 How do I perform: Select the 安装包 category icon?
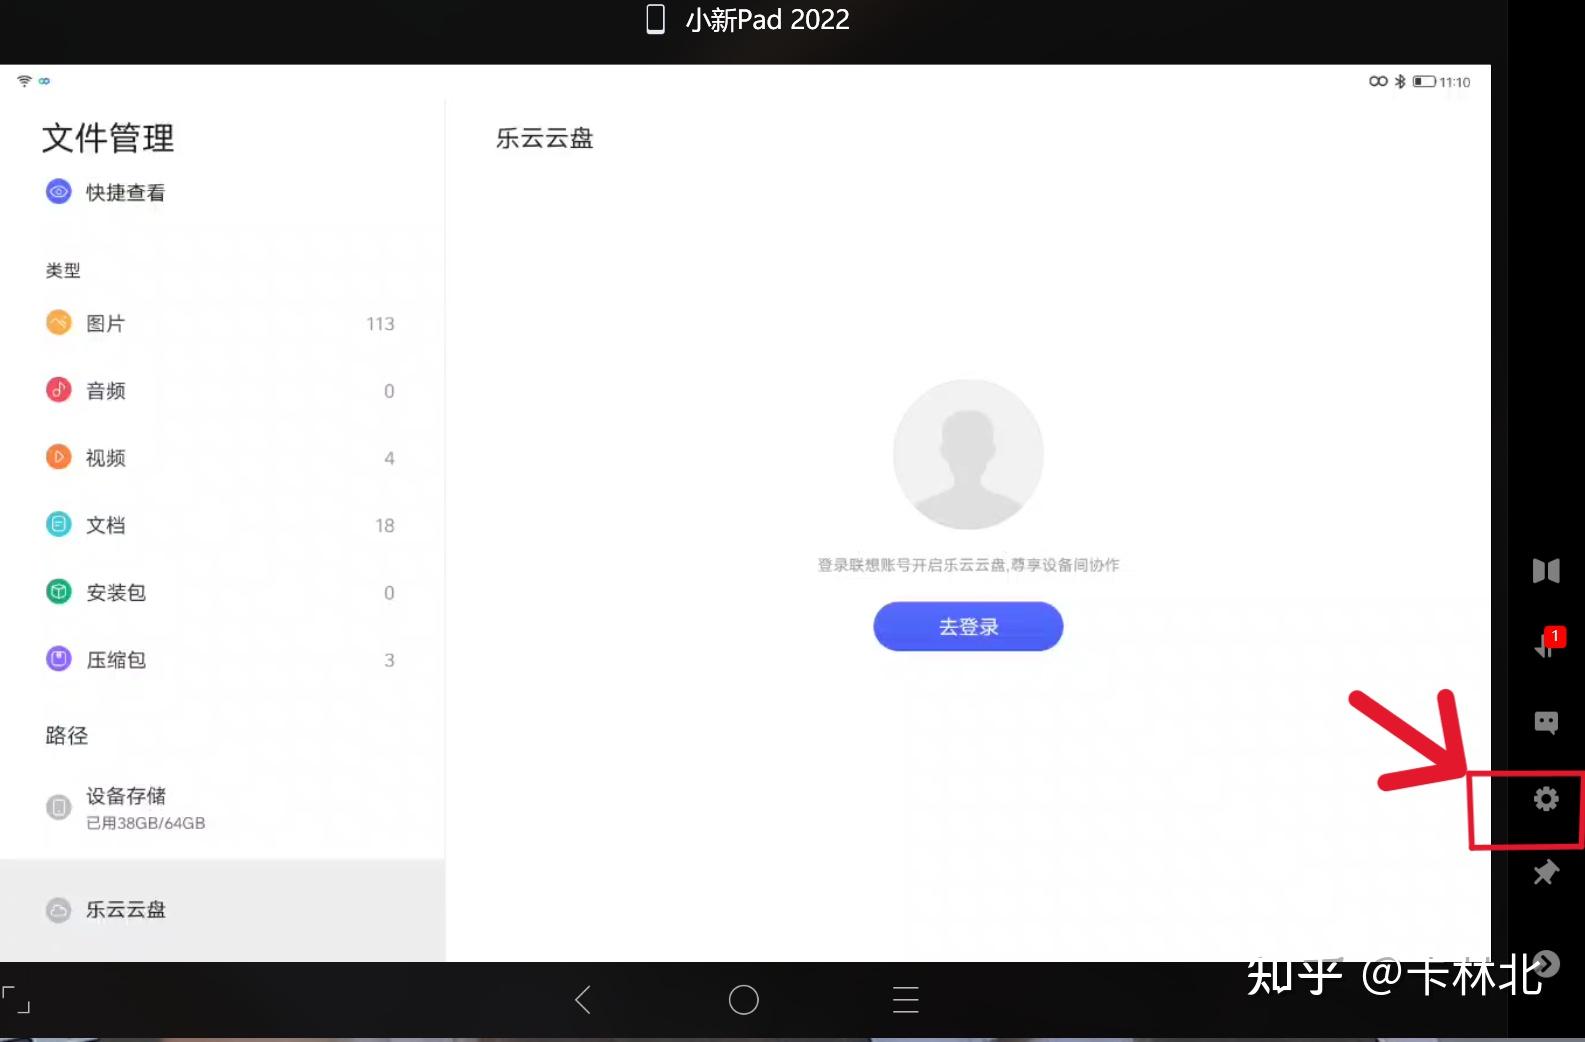coord(59,592)
